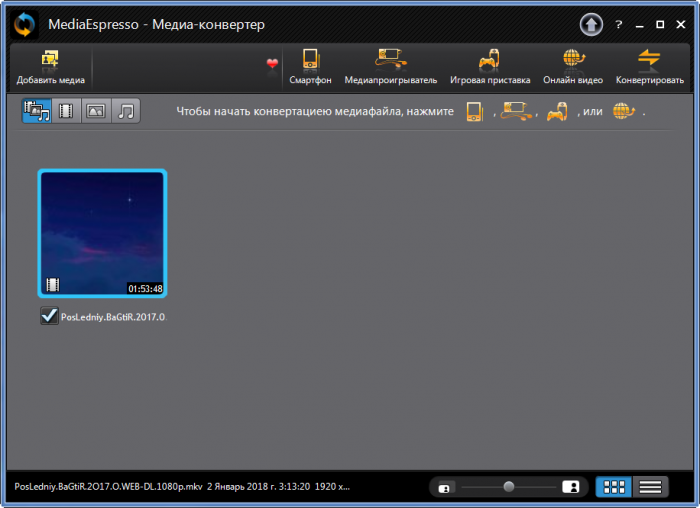Maximize the MediaEspresso window
The width and height of the screenshot is (700, 508).
click(x=660, y=25)
